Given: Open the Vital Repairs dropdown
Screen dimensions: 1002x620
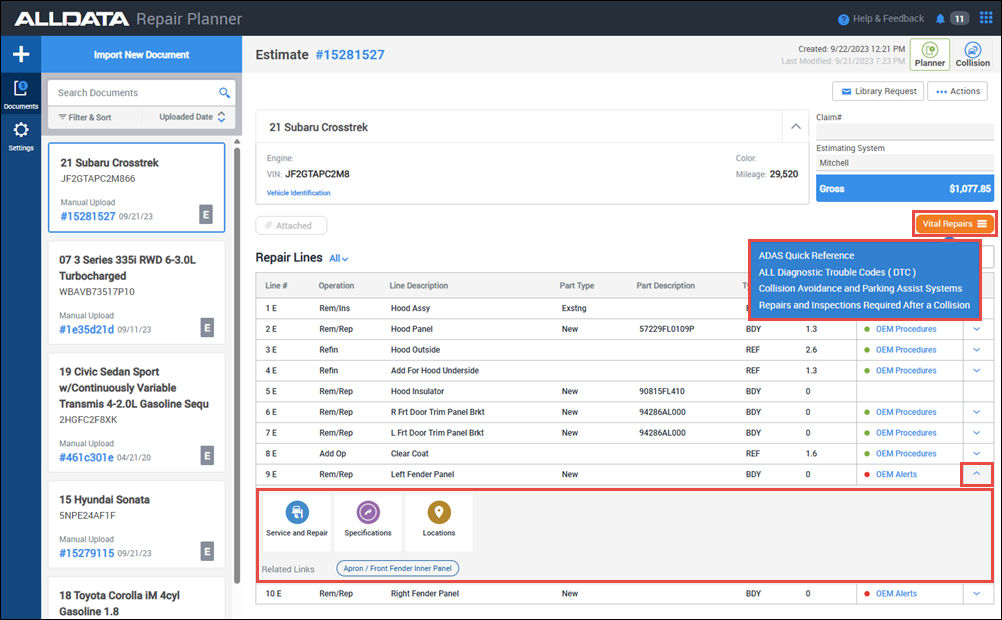Looking at the screenshot, I should (x=954, y=224).
